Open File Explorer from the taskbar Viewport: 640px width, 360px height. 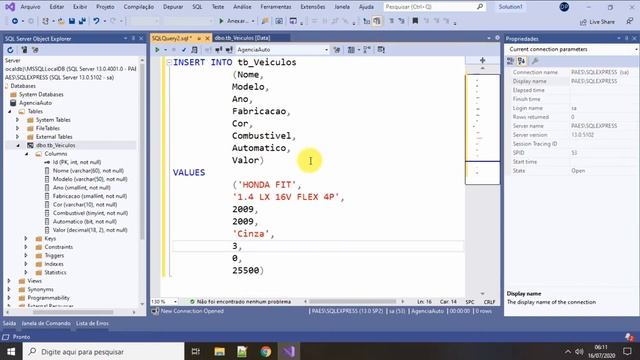coord(220,351)
